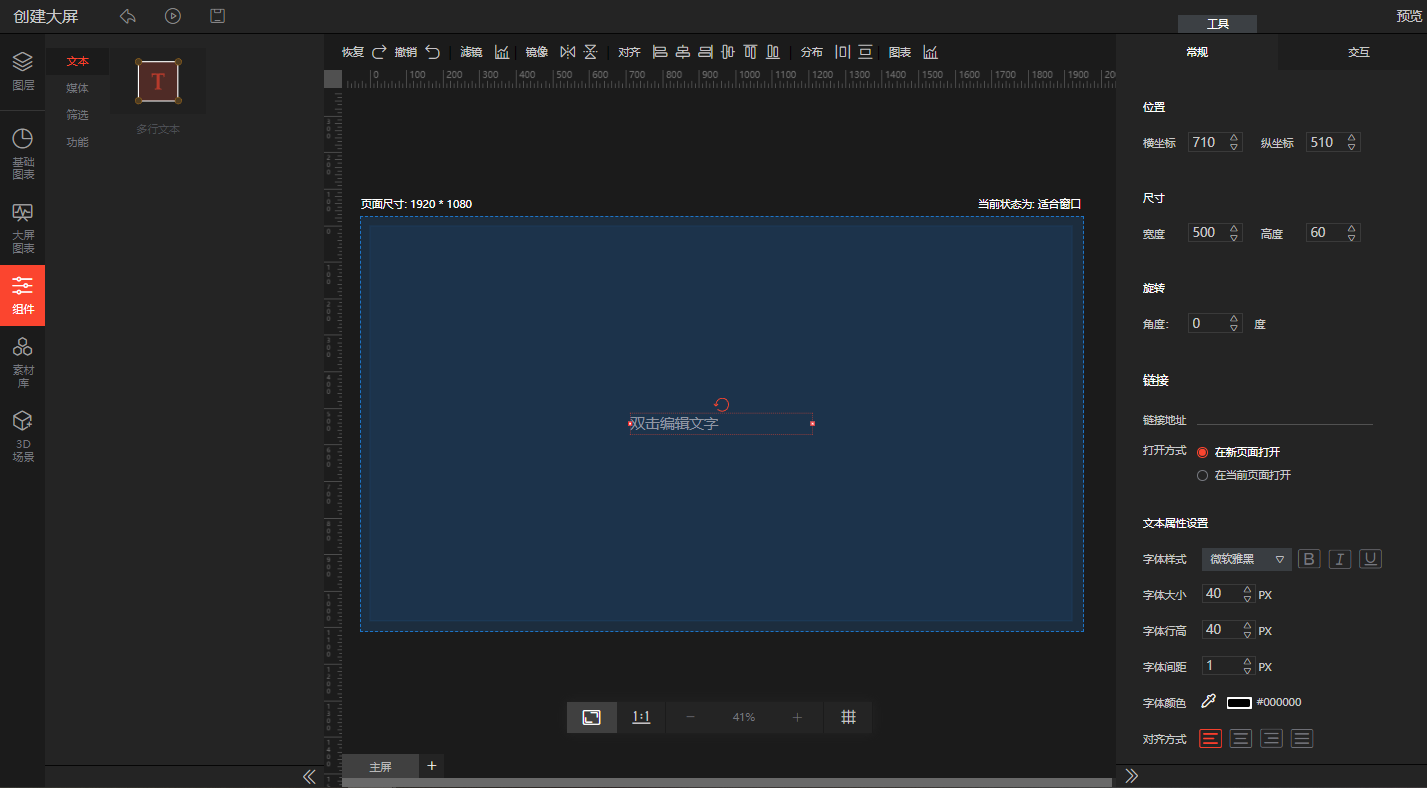
Task: Distribute horizontally with the 分布 icon
Action: click(843, 52)
